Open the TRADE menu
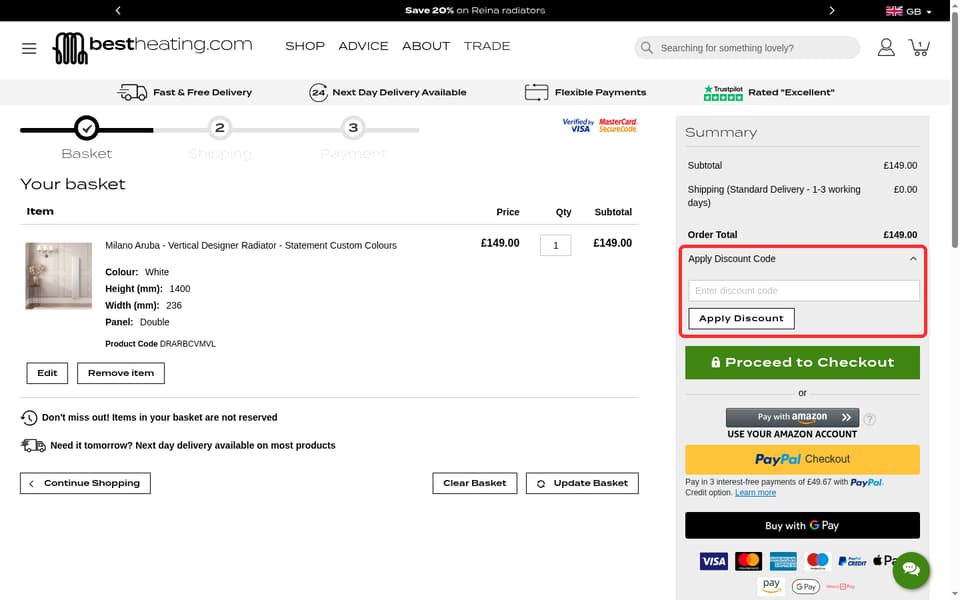The width and height of the screenshot is (960, 600). pyautogui.click(x=487, y=47)
